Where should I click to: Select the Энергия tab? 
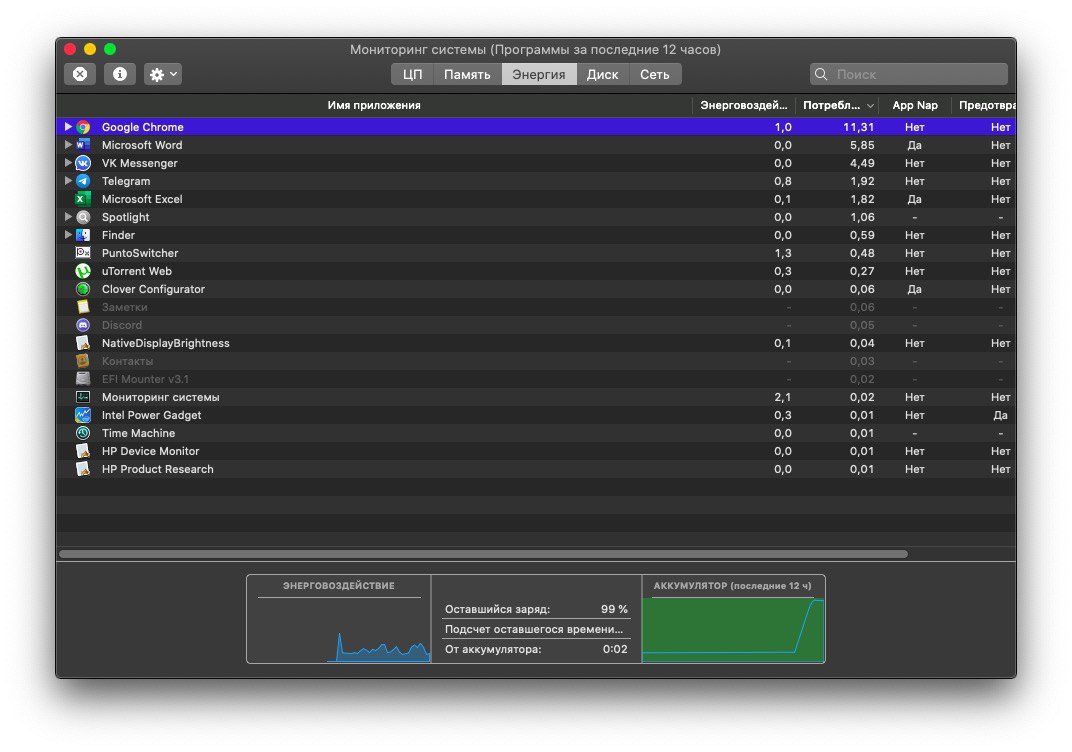(539, 75)
